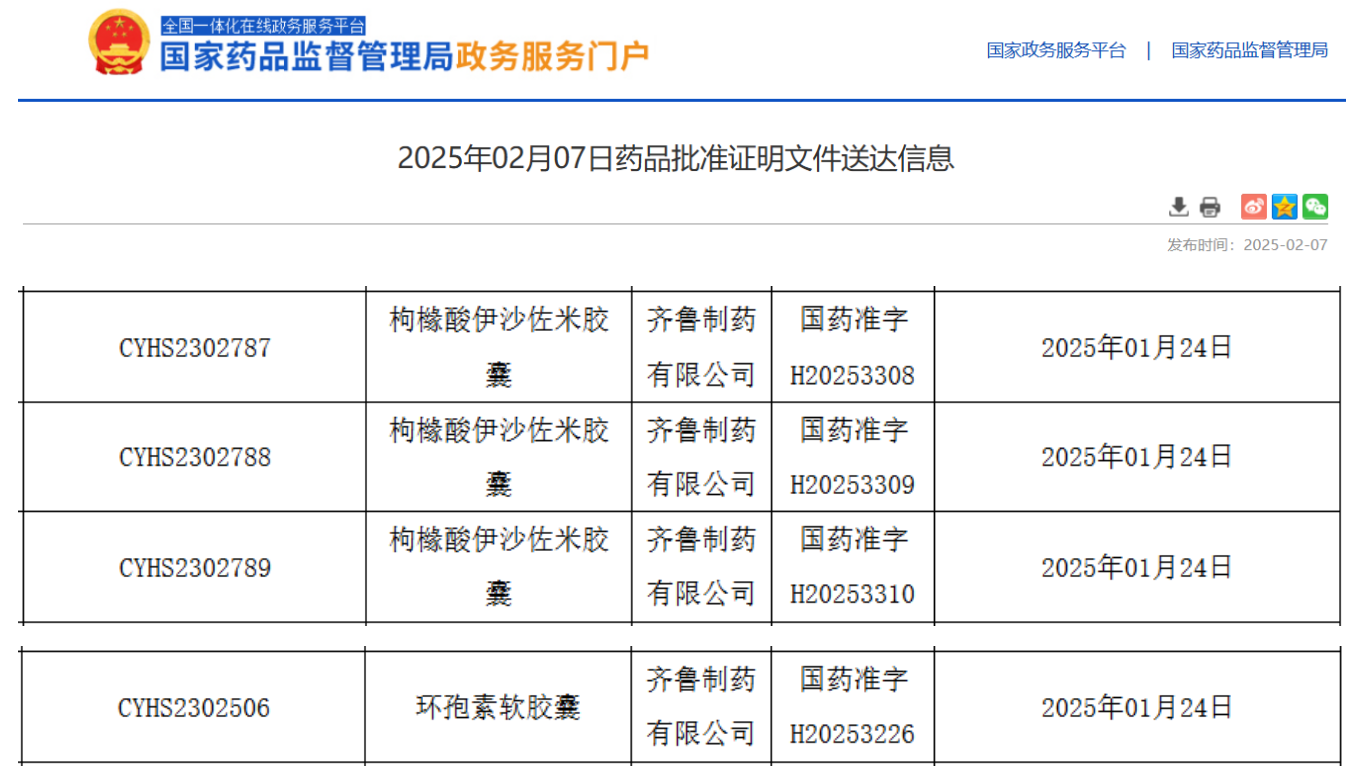Click drug name in CYHS2302789 row
This screenshot has width=1354, height=775.
(x=498, y=567)
